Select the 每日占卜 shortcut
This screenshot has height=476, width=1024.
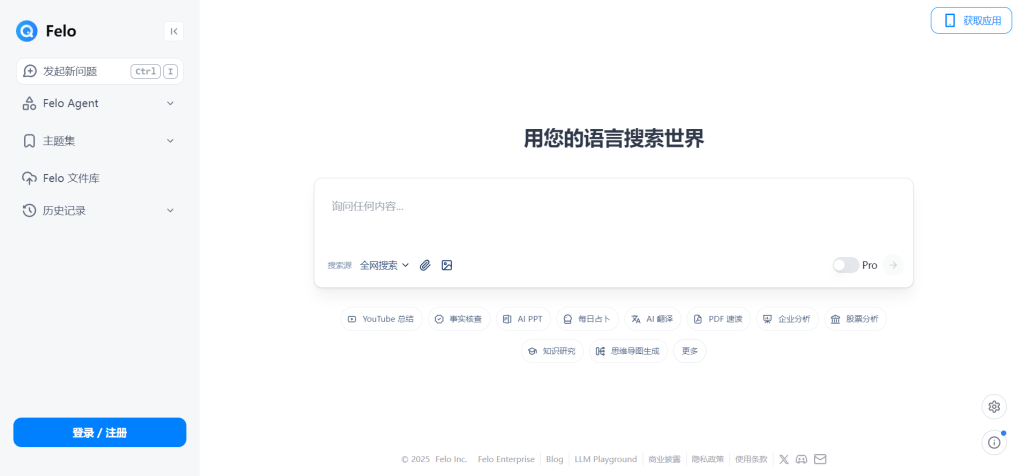pos(588,319)
